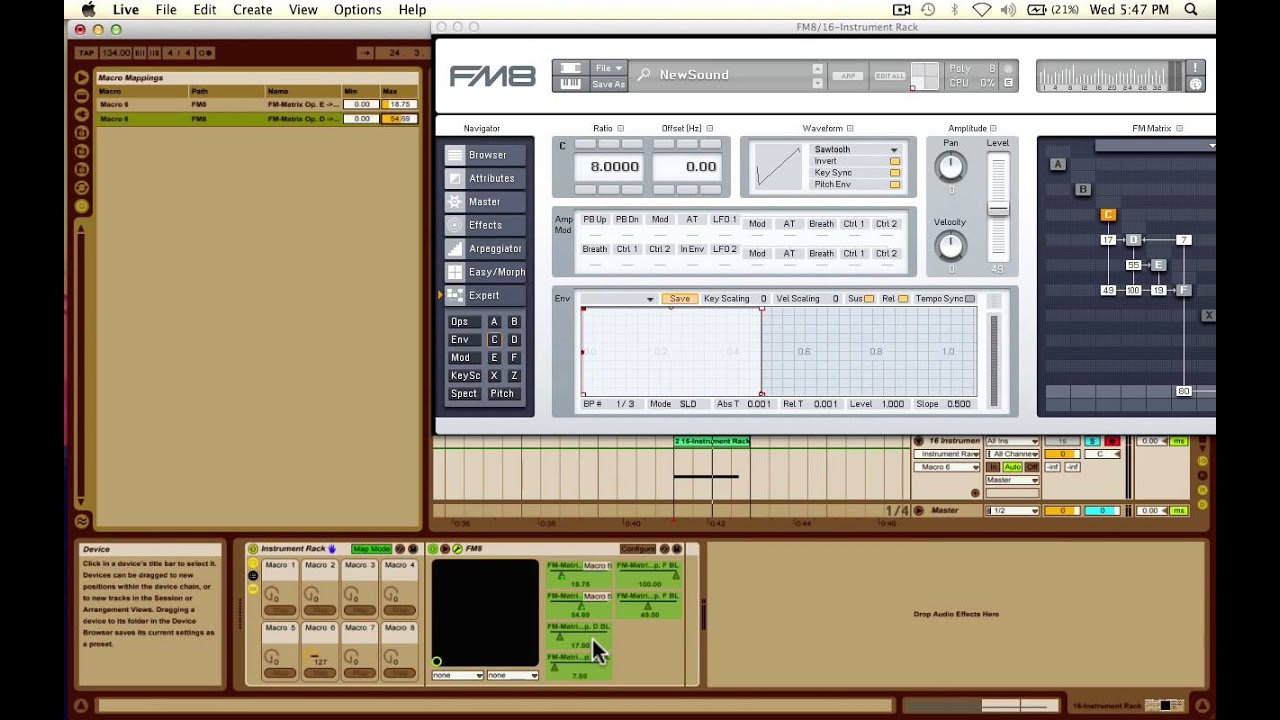Toggle the Instrument Rack device activator
Viewport: 1280px width, 720px height.
pos(253,549)
